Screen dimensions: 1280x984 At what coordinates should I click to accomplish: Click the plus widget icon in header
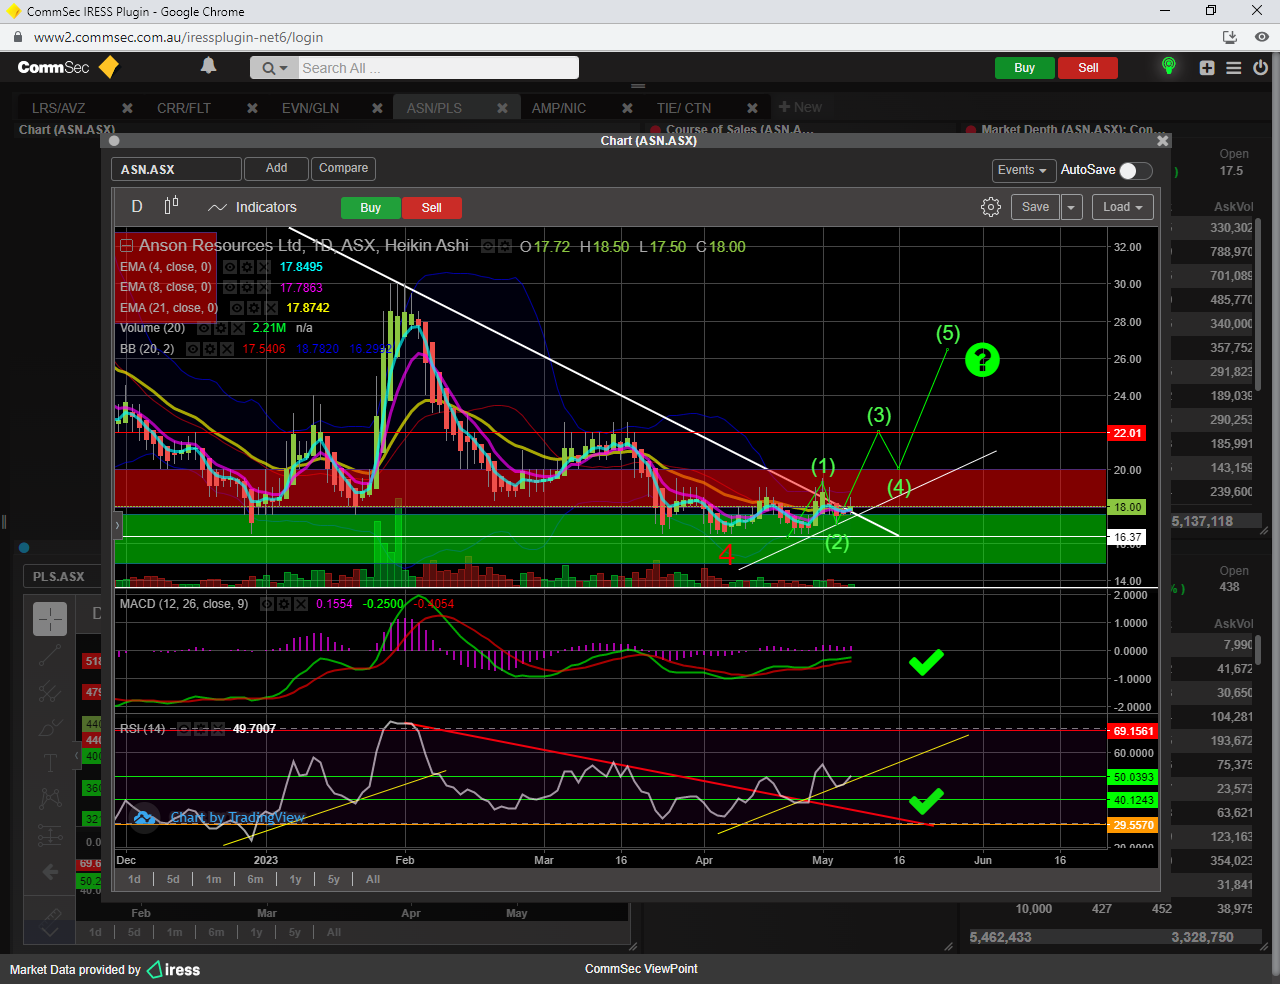[x=1207, y=68]
